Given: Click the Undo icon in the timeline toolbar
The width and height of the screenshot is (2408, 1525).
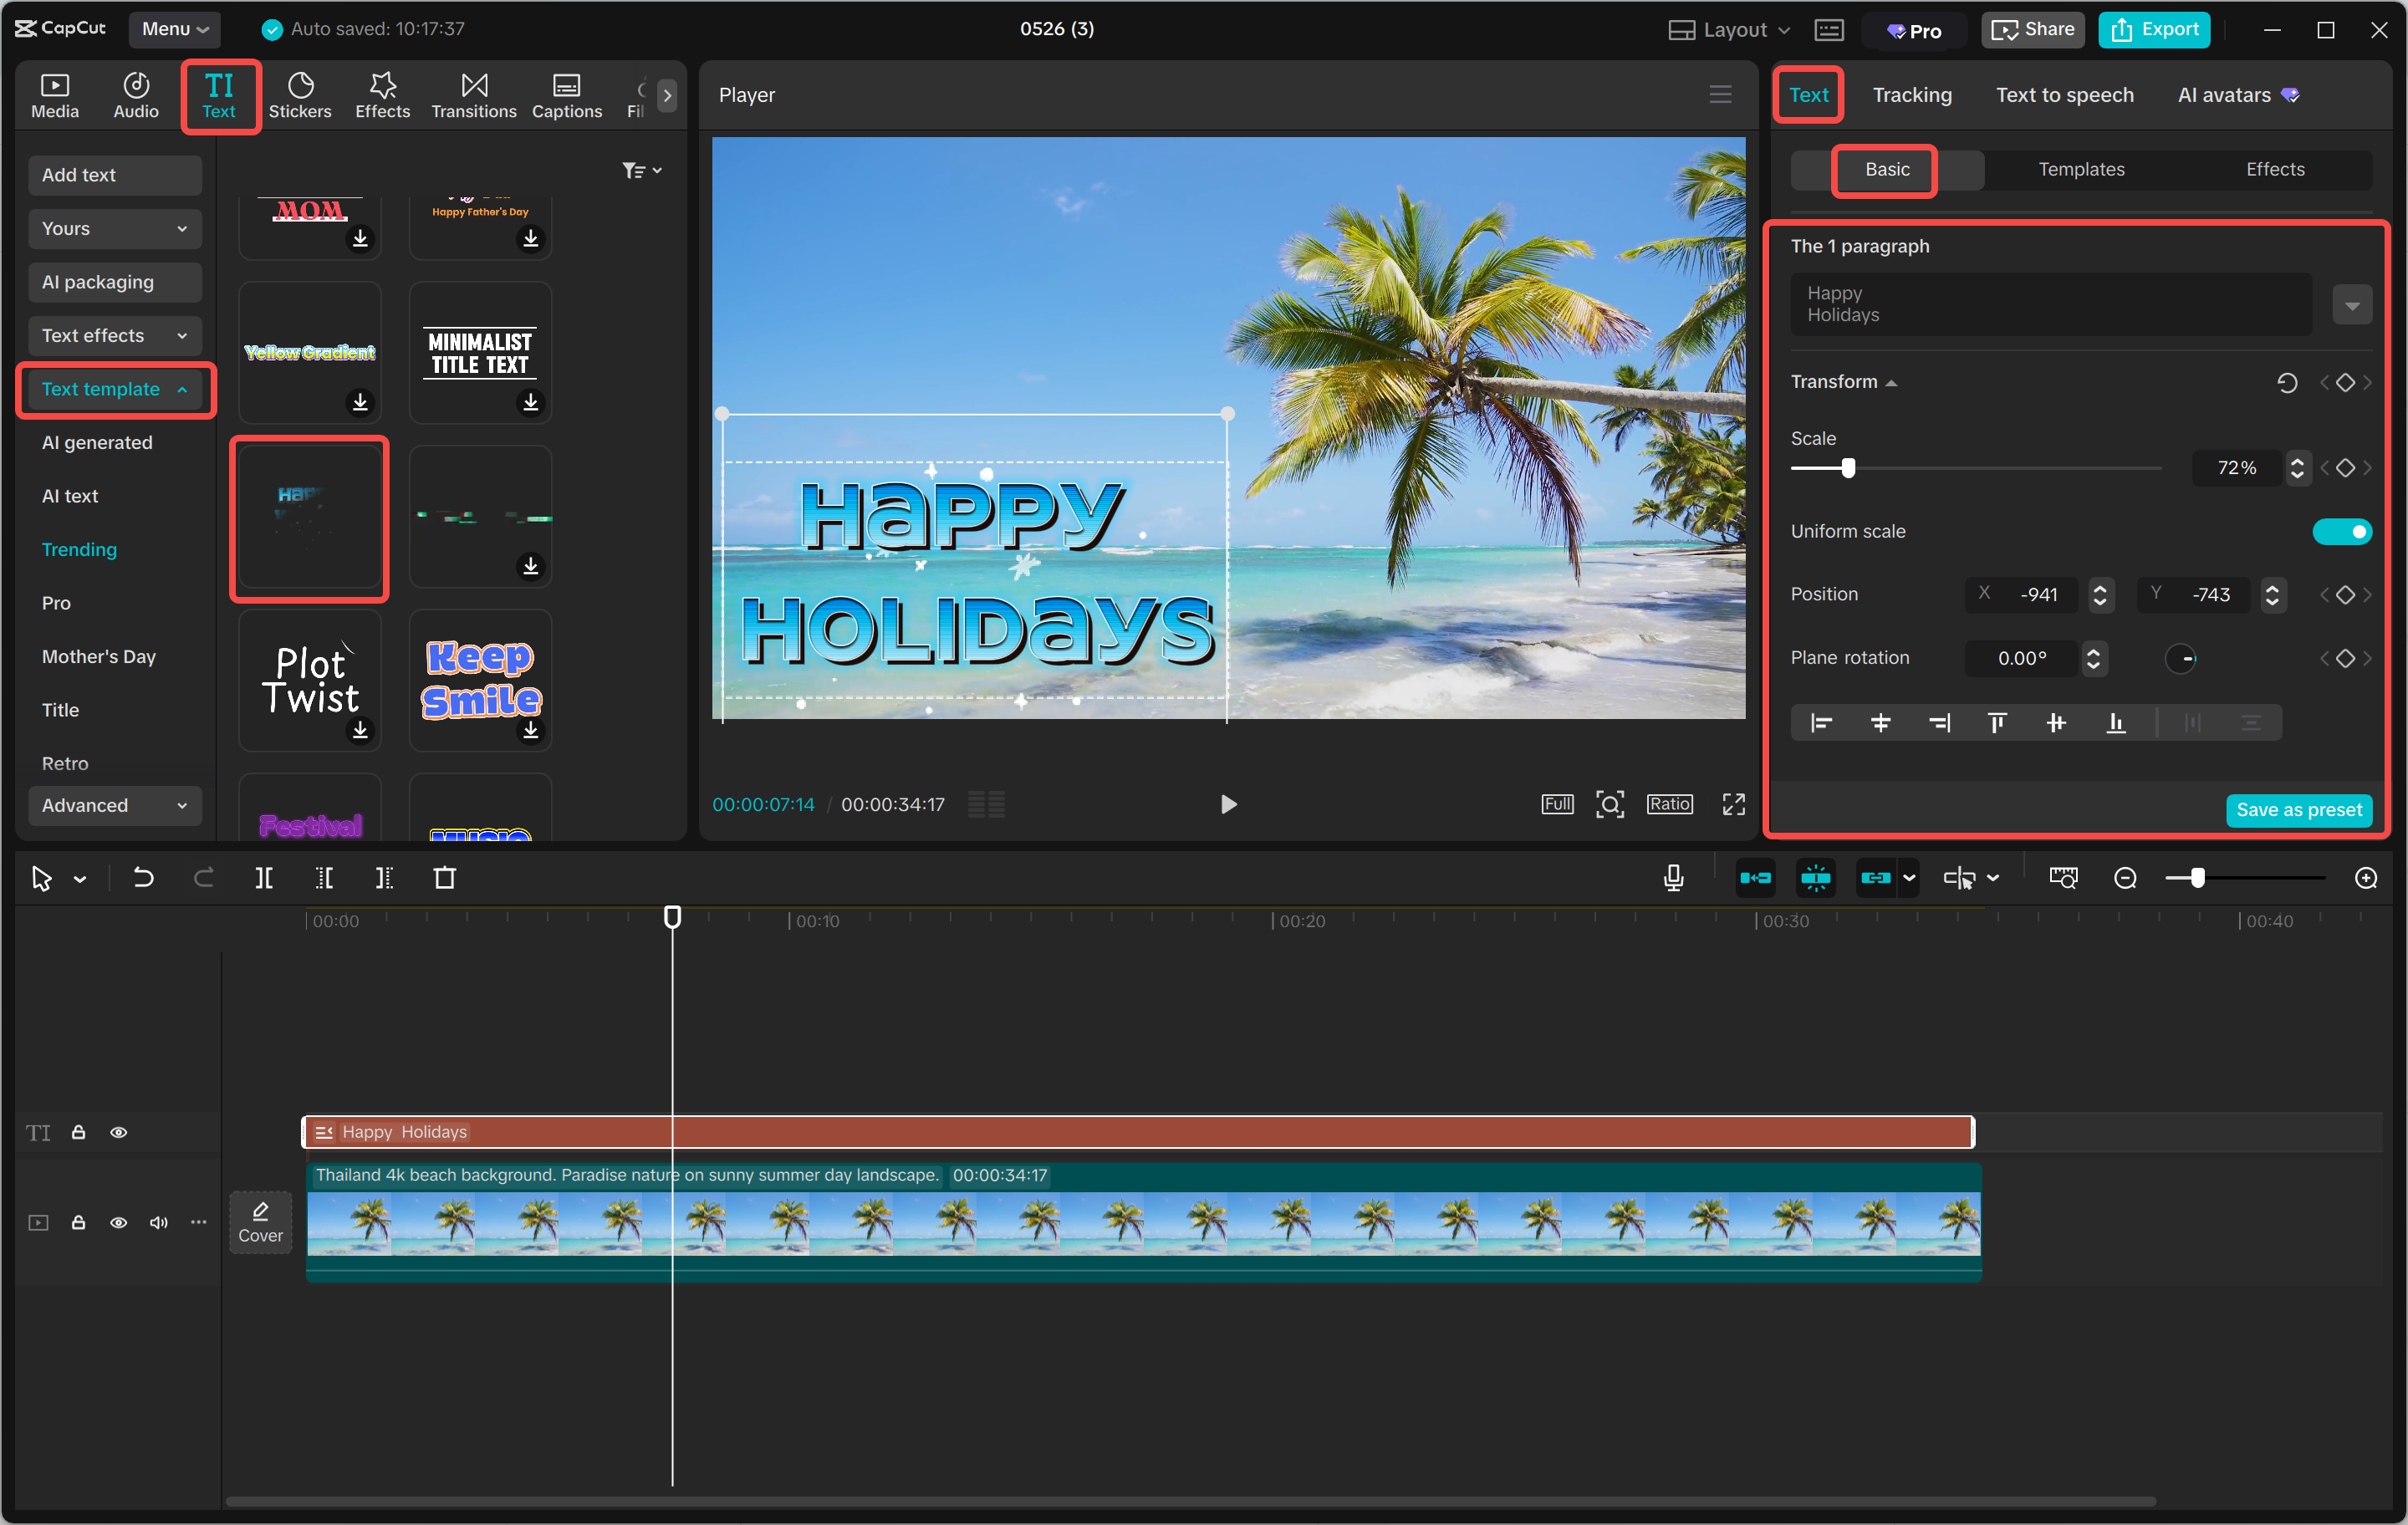Looking at the screenshot, I should (143, 878).
